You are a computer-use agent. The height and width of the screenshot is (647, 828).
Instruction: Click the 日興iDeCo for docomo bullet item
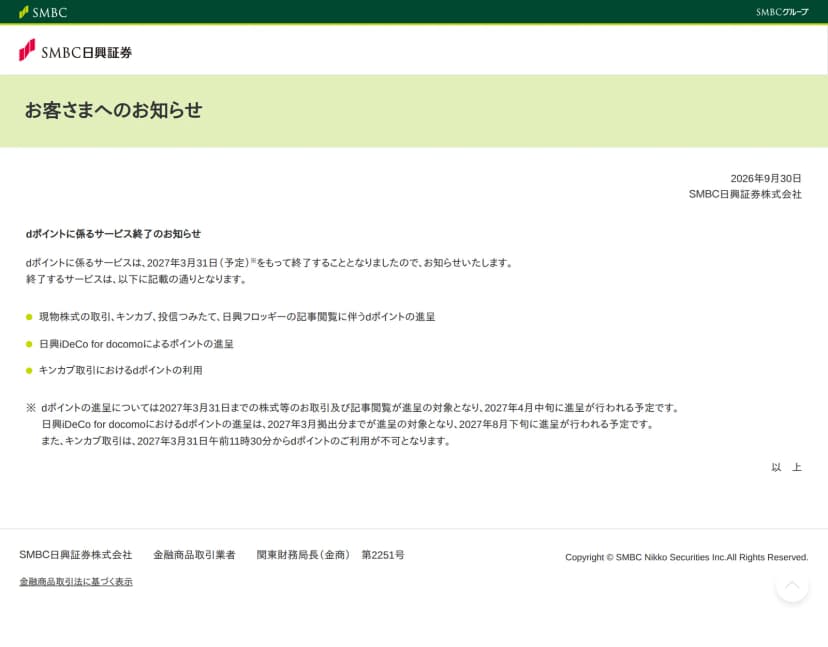[136, 344]
